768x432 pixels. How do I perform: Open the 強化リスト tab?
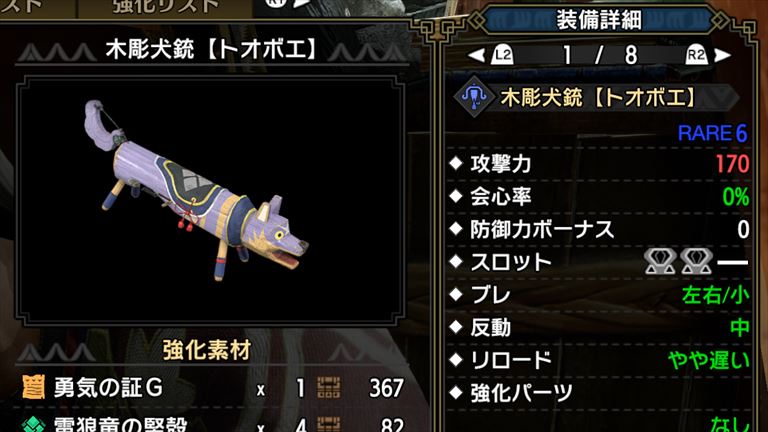166,7
